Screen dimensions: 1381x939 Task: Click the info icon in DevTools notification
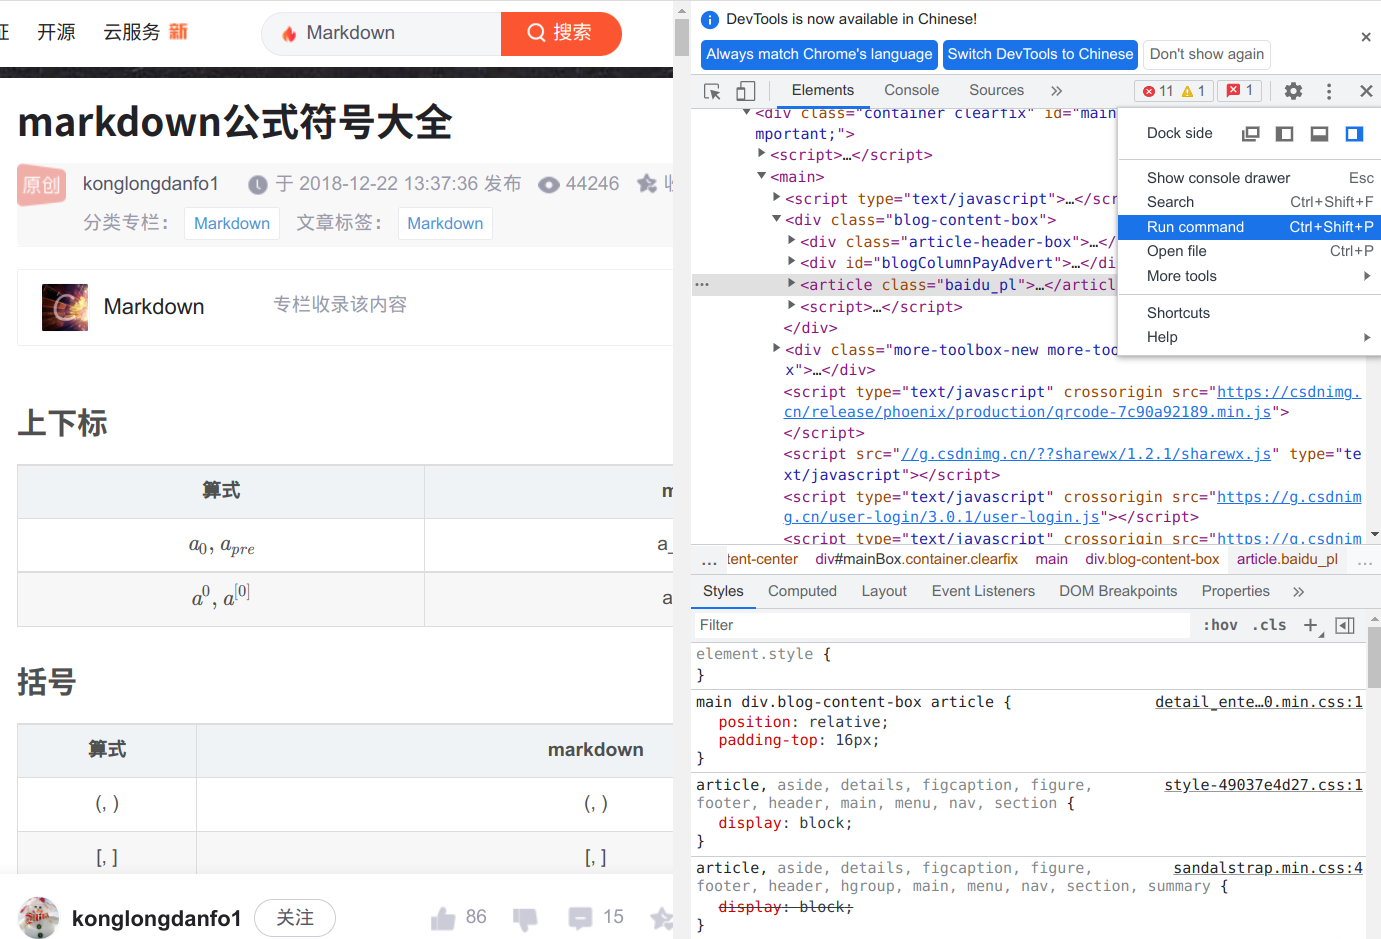pyautogui.click(x=710, y=19)
